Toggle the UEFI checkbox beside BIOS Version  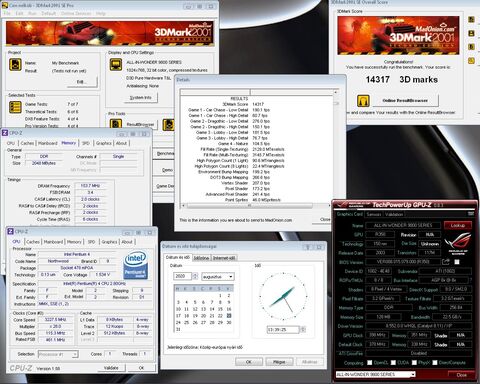(x=457, y=262)
